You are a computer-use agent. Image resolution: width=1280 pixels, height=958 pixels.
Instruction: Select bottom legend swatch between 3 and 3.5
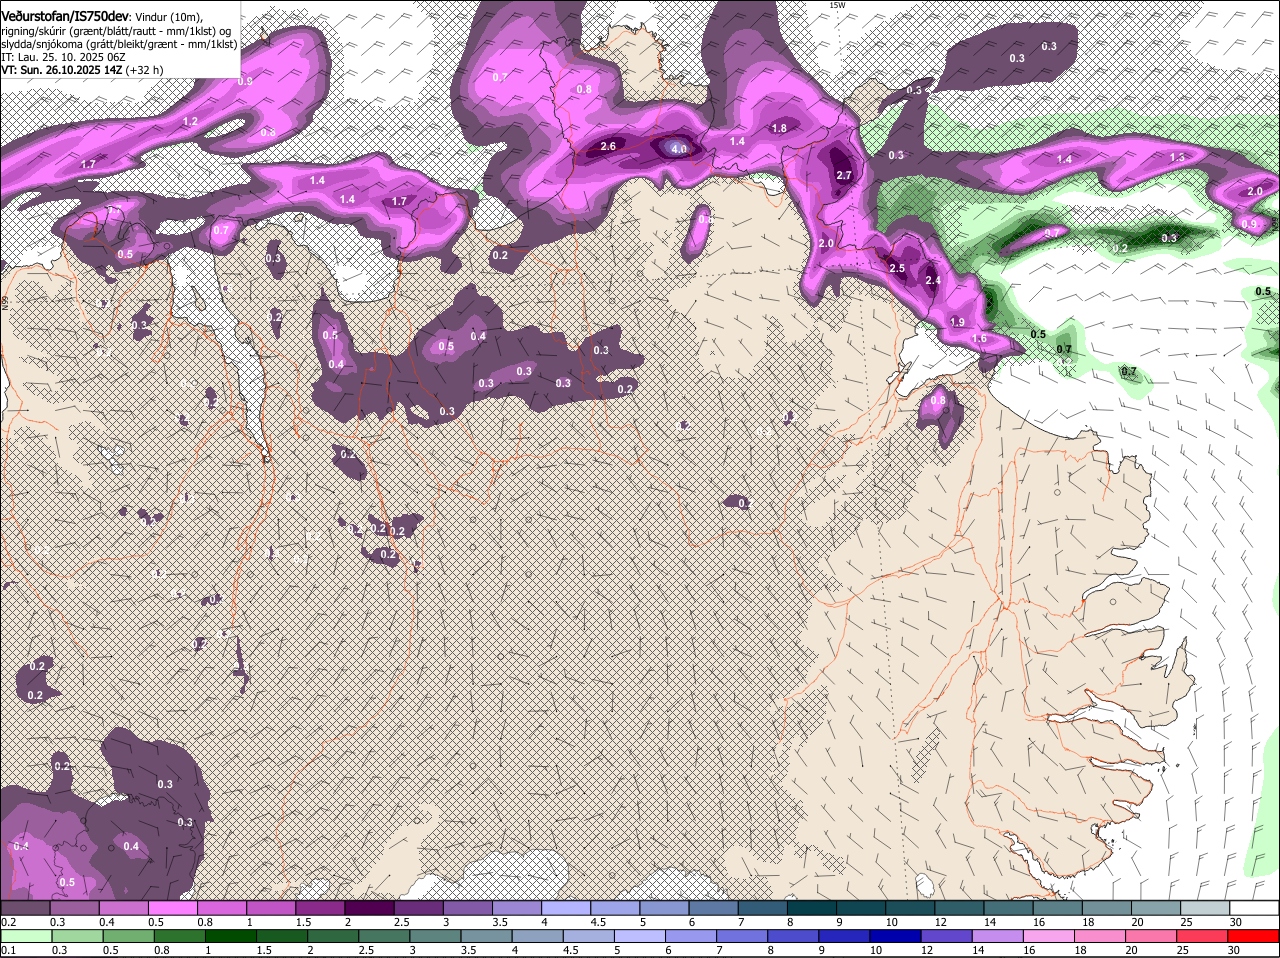tap(436, 936)
